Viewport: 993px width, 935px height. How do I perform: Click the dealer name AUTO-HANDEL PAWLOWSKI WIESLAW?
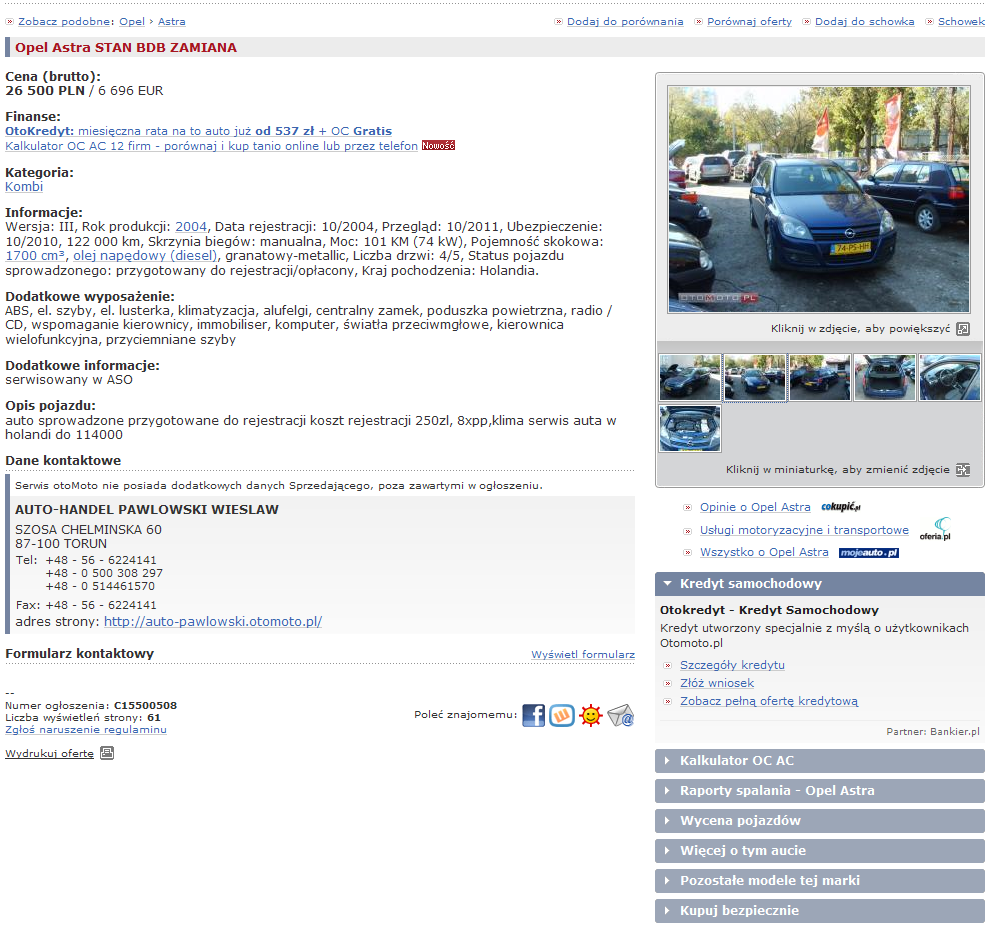[147, 510]
